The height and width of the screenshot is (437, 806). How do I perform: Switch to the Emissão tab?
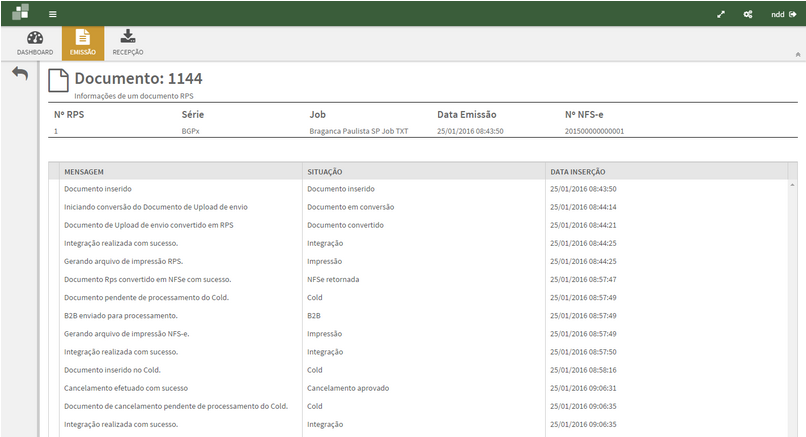[x=83, y=43]
